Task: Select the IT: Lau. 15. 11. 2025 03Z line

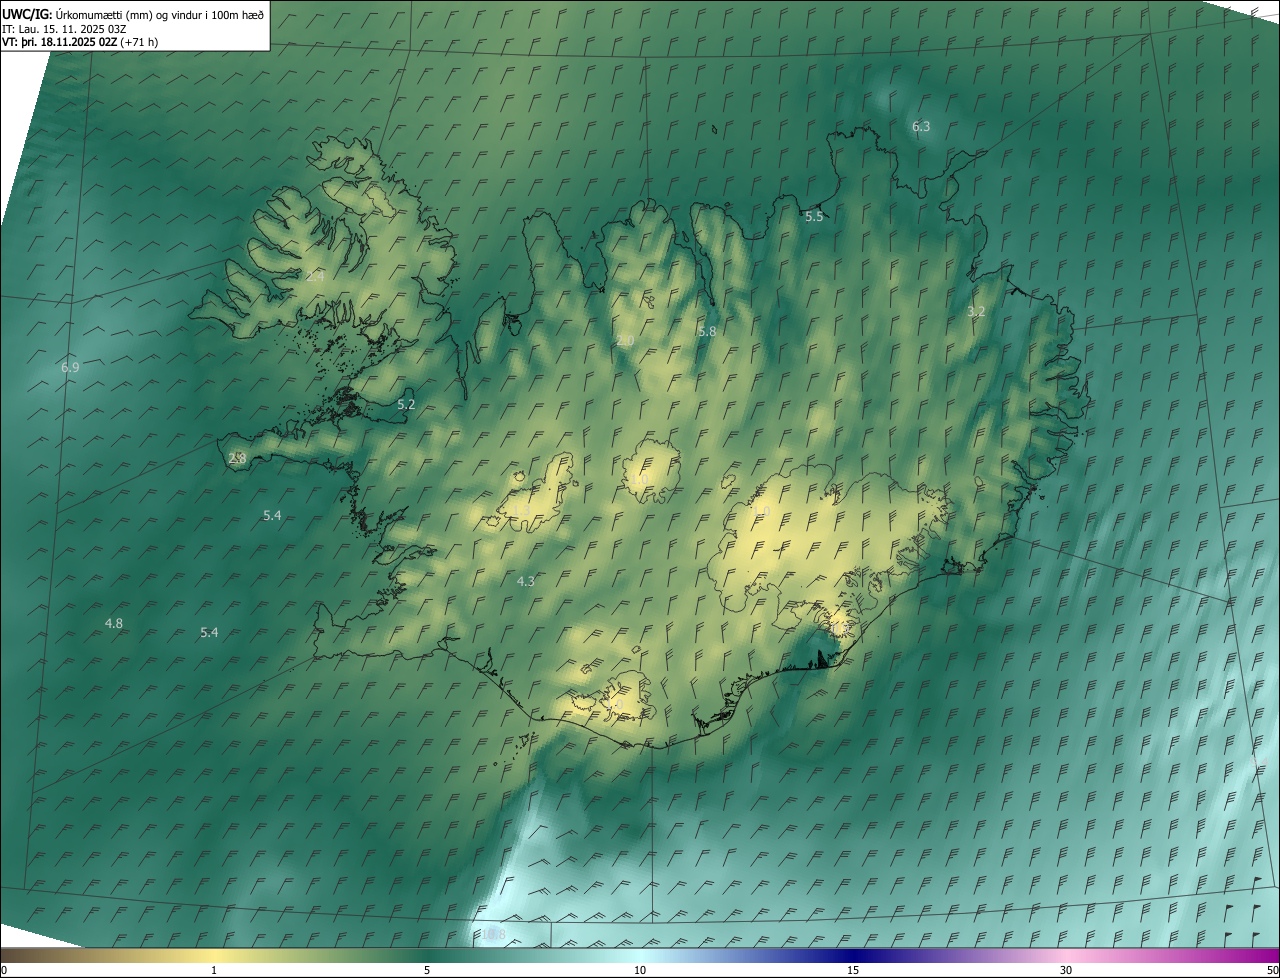Action: (x=64, y=28)
